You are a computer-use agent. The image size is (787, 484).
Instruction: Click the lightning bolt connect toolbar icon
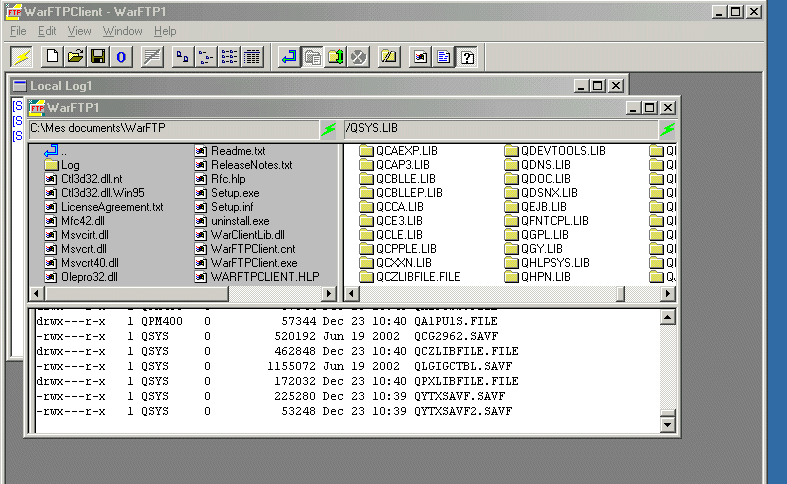click(22, 57)
